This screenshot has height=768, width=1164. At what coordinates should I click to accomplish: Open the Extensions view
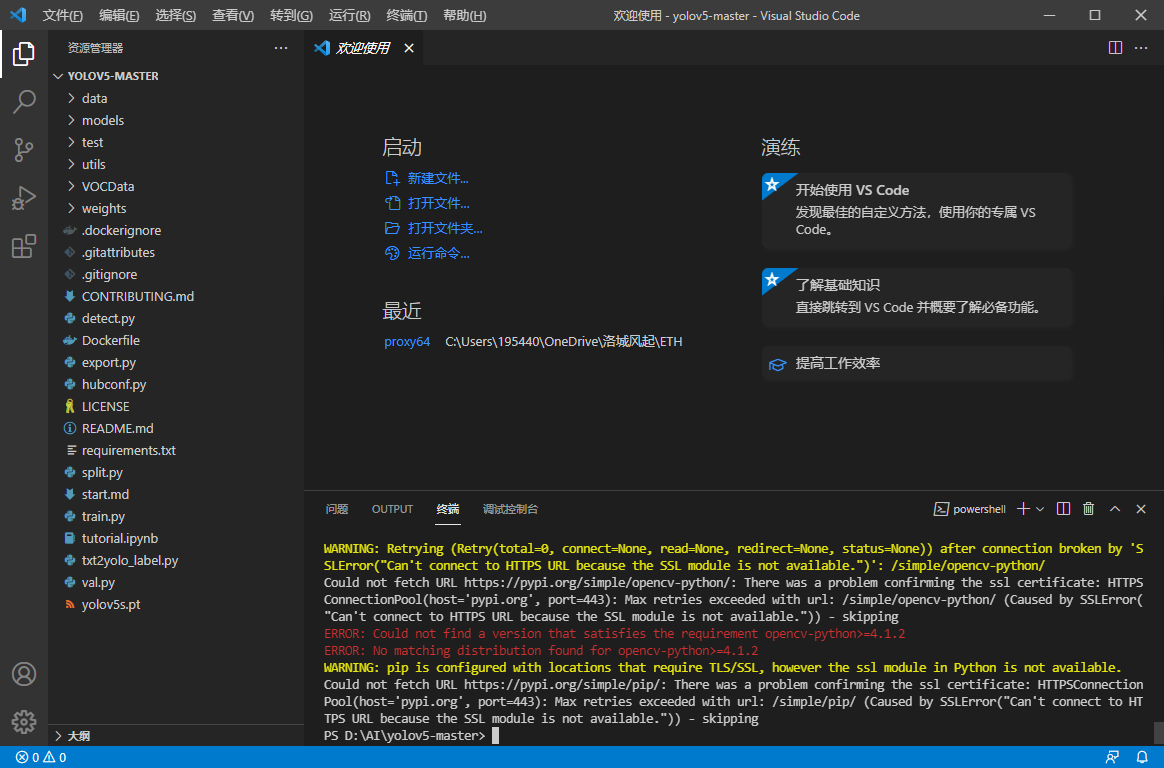pyautogui.click(x=24, y=246)
